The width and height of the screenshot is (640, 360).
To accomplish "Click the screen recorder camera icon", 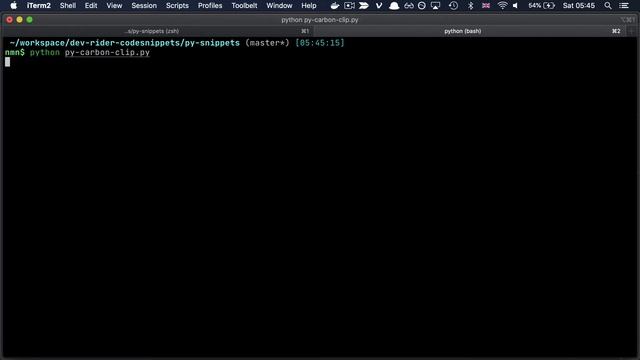I will point(349,6).
